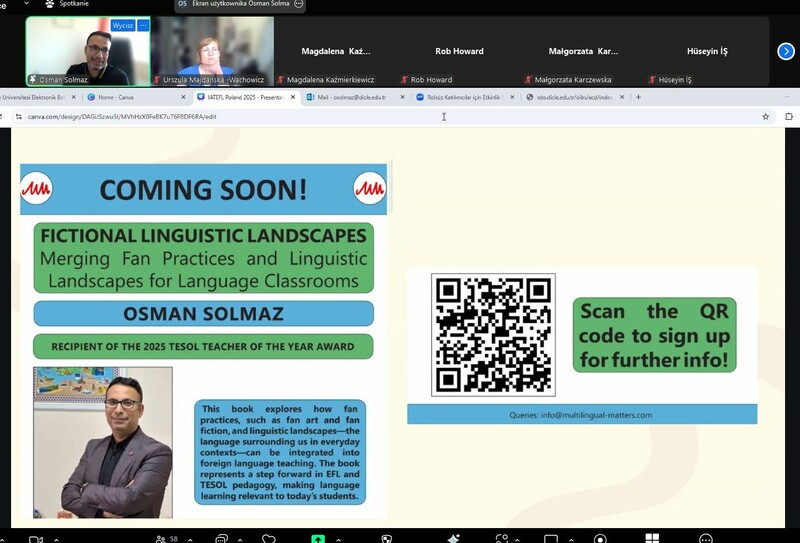Viewport: 800px width, 543px height.
Task: Open the More options ellipsis in Zoom toolbar
Action: [x=705, y=538]
